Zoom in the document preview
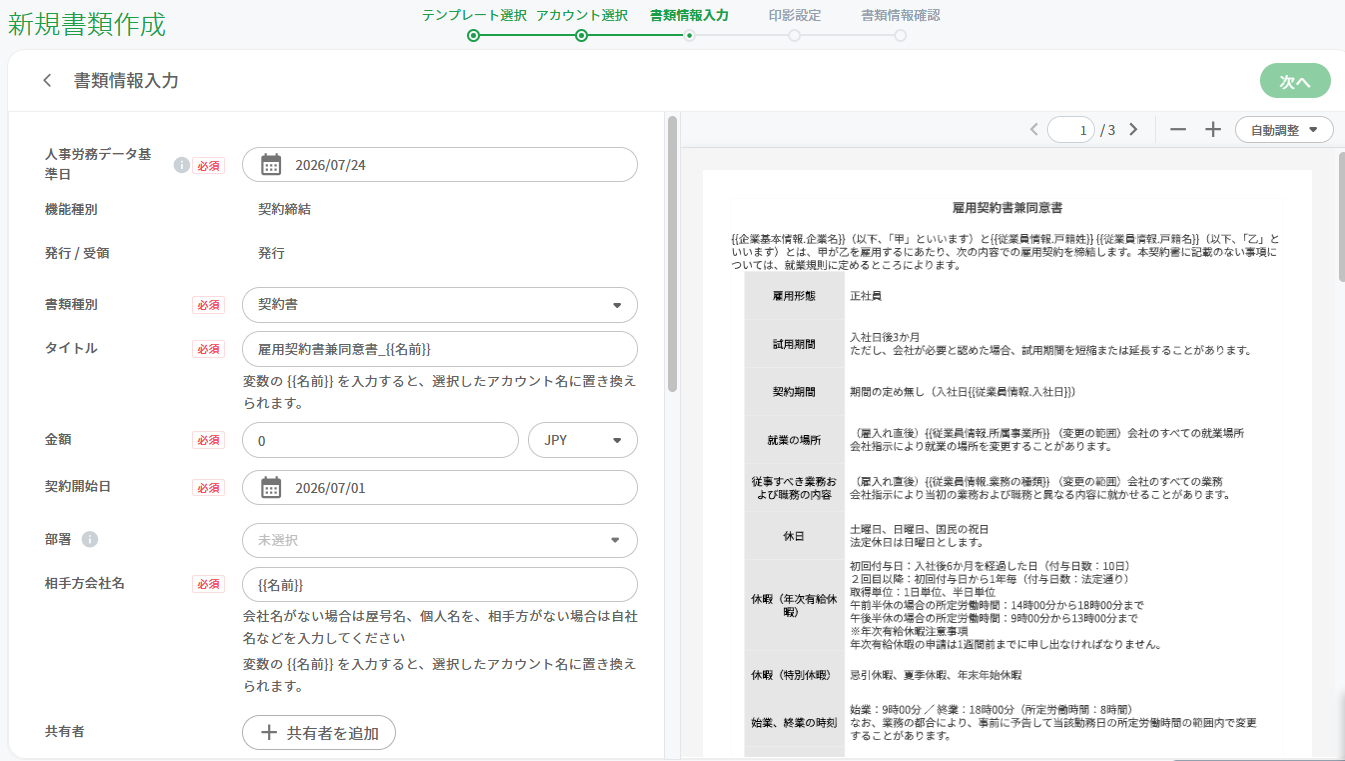The image size is (1345, 761). click(1213, 129)
